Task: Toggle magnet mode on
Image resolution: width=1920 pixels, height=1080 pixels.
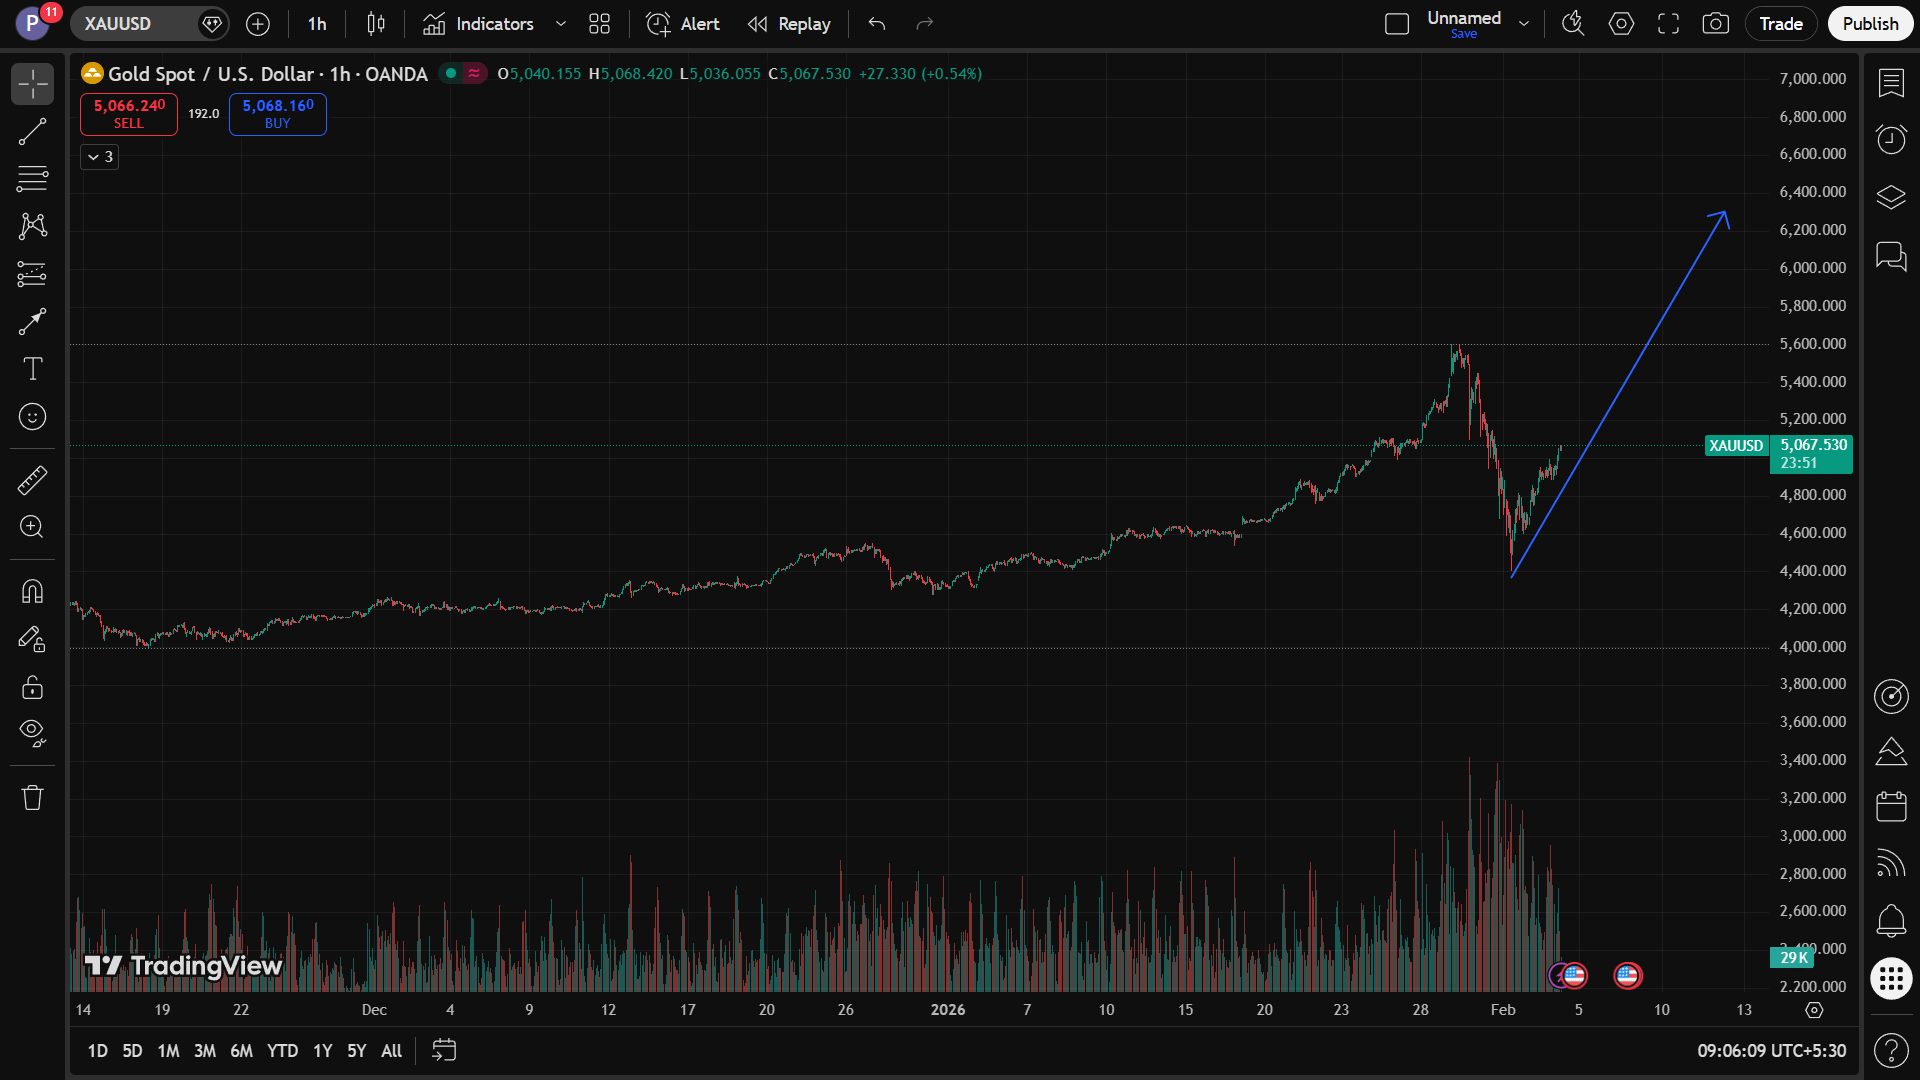Action: pos(32,592)
